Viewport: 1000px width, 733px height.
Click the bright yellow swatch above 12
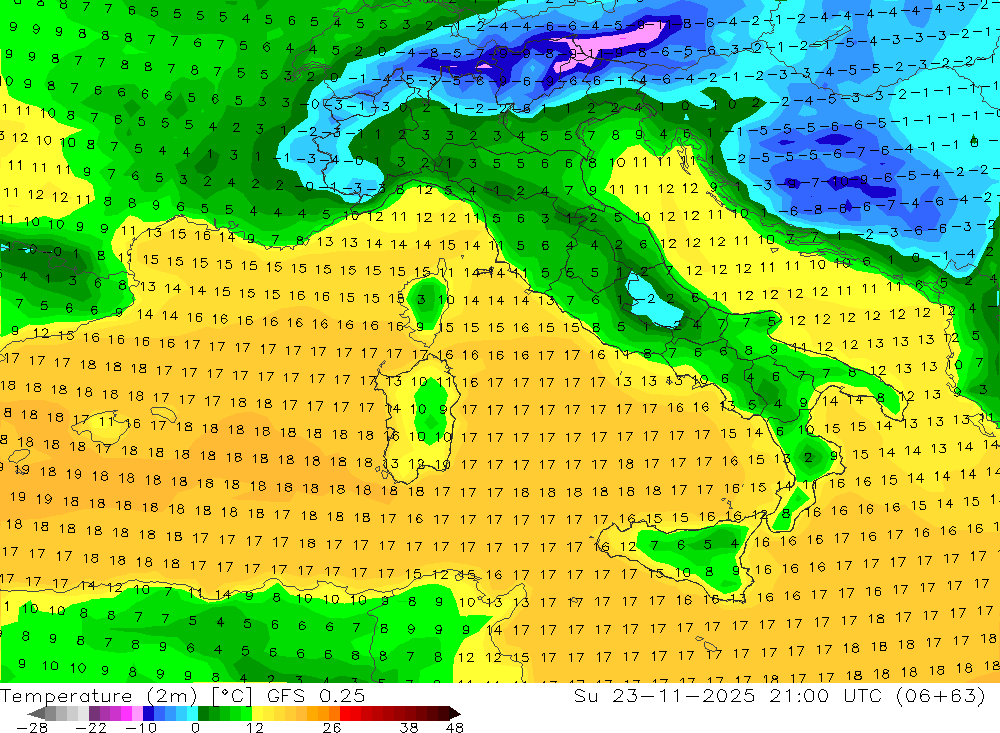click(x=257, y=713)
